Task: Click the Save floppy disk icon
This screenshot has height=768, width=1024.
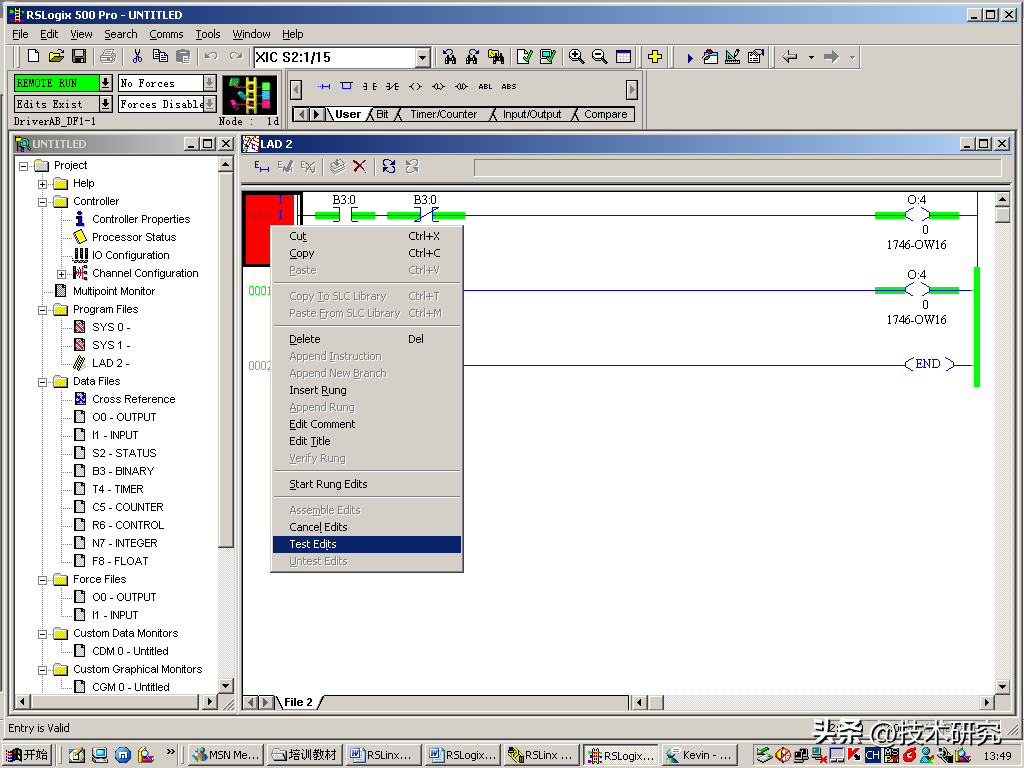Action: [x=78, y=57]
